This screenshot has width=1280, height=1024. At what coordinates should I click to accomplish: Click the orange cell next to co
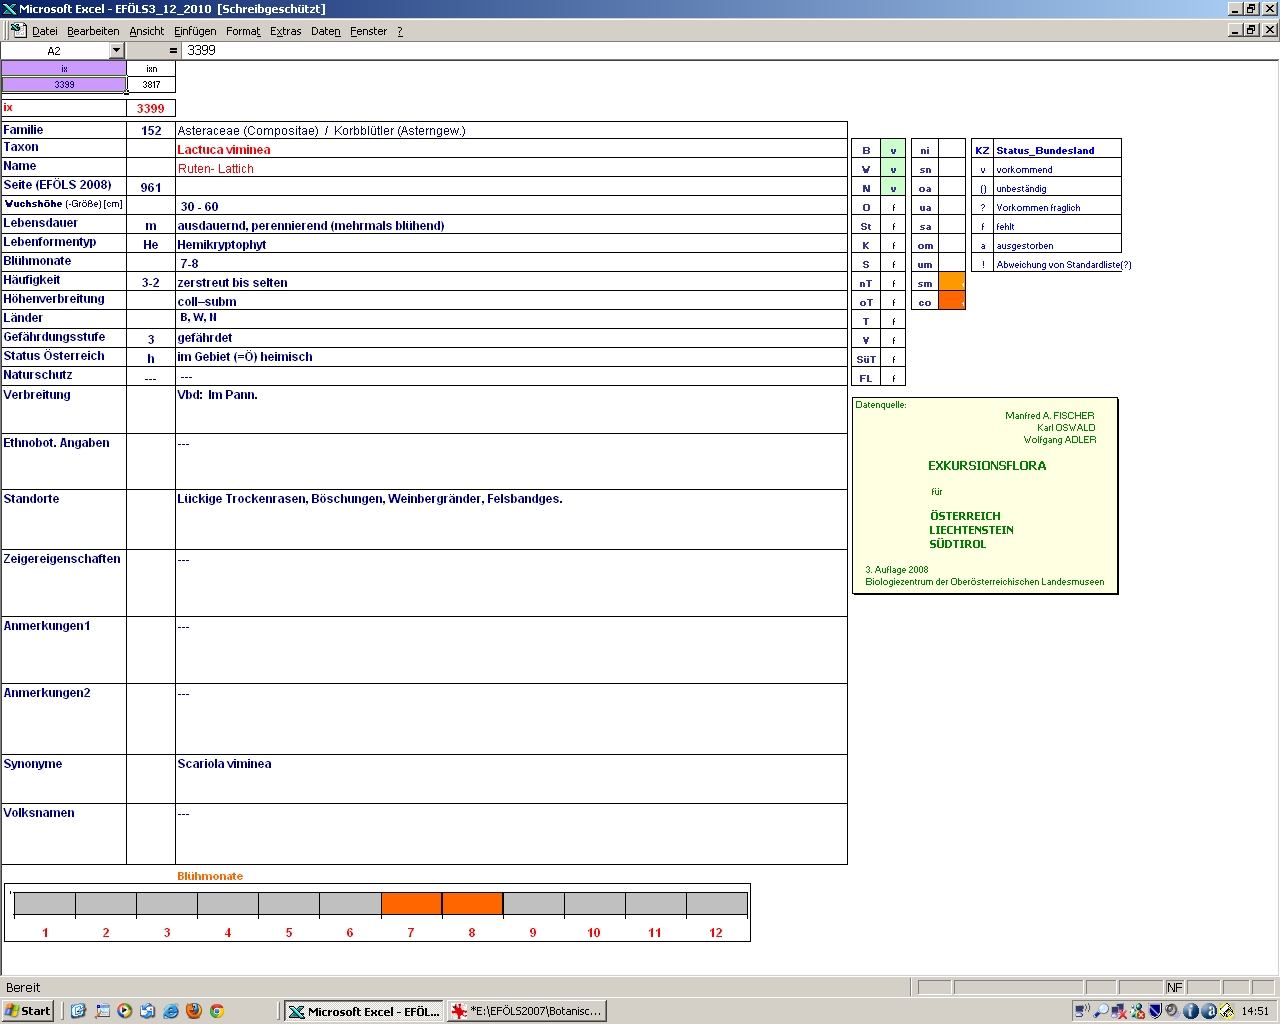(952, 301)
